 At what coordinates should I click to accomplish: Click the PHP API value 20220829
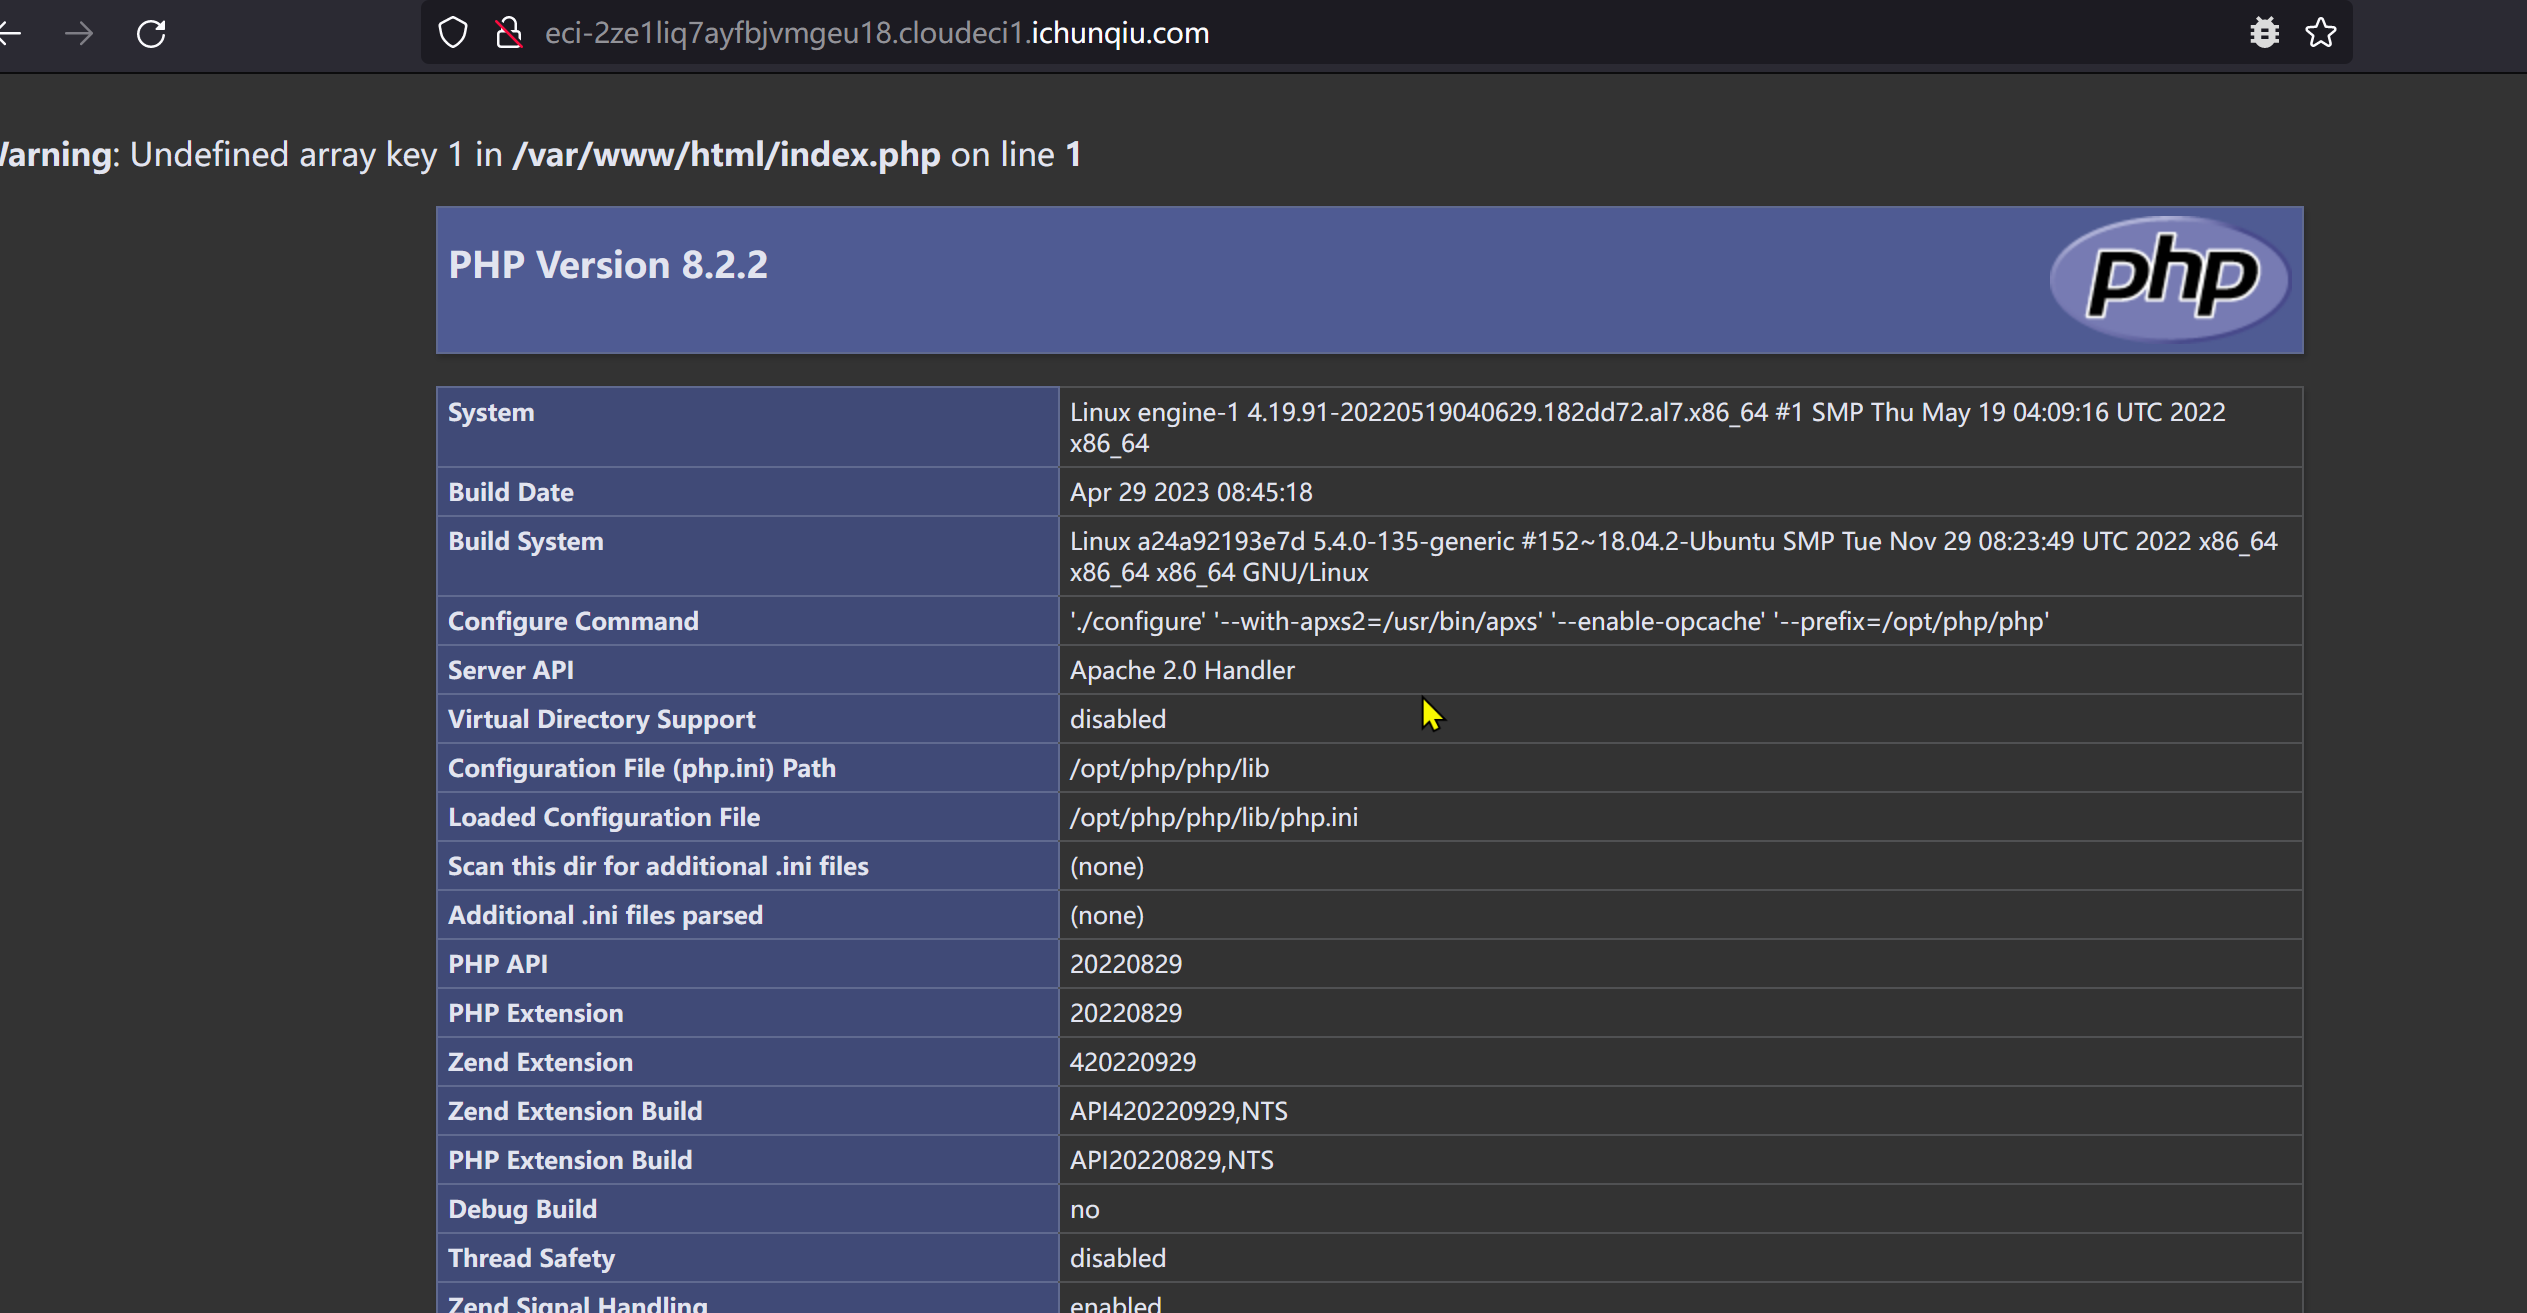point(1126,965)
